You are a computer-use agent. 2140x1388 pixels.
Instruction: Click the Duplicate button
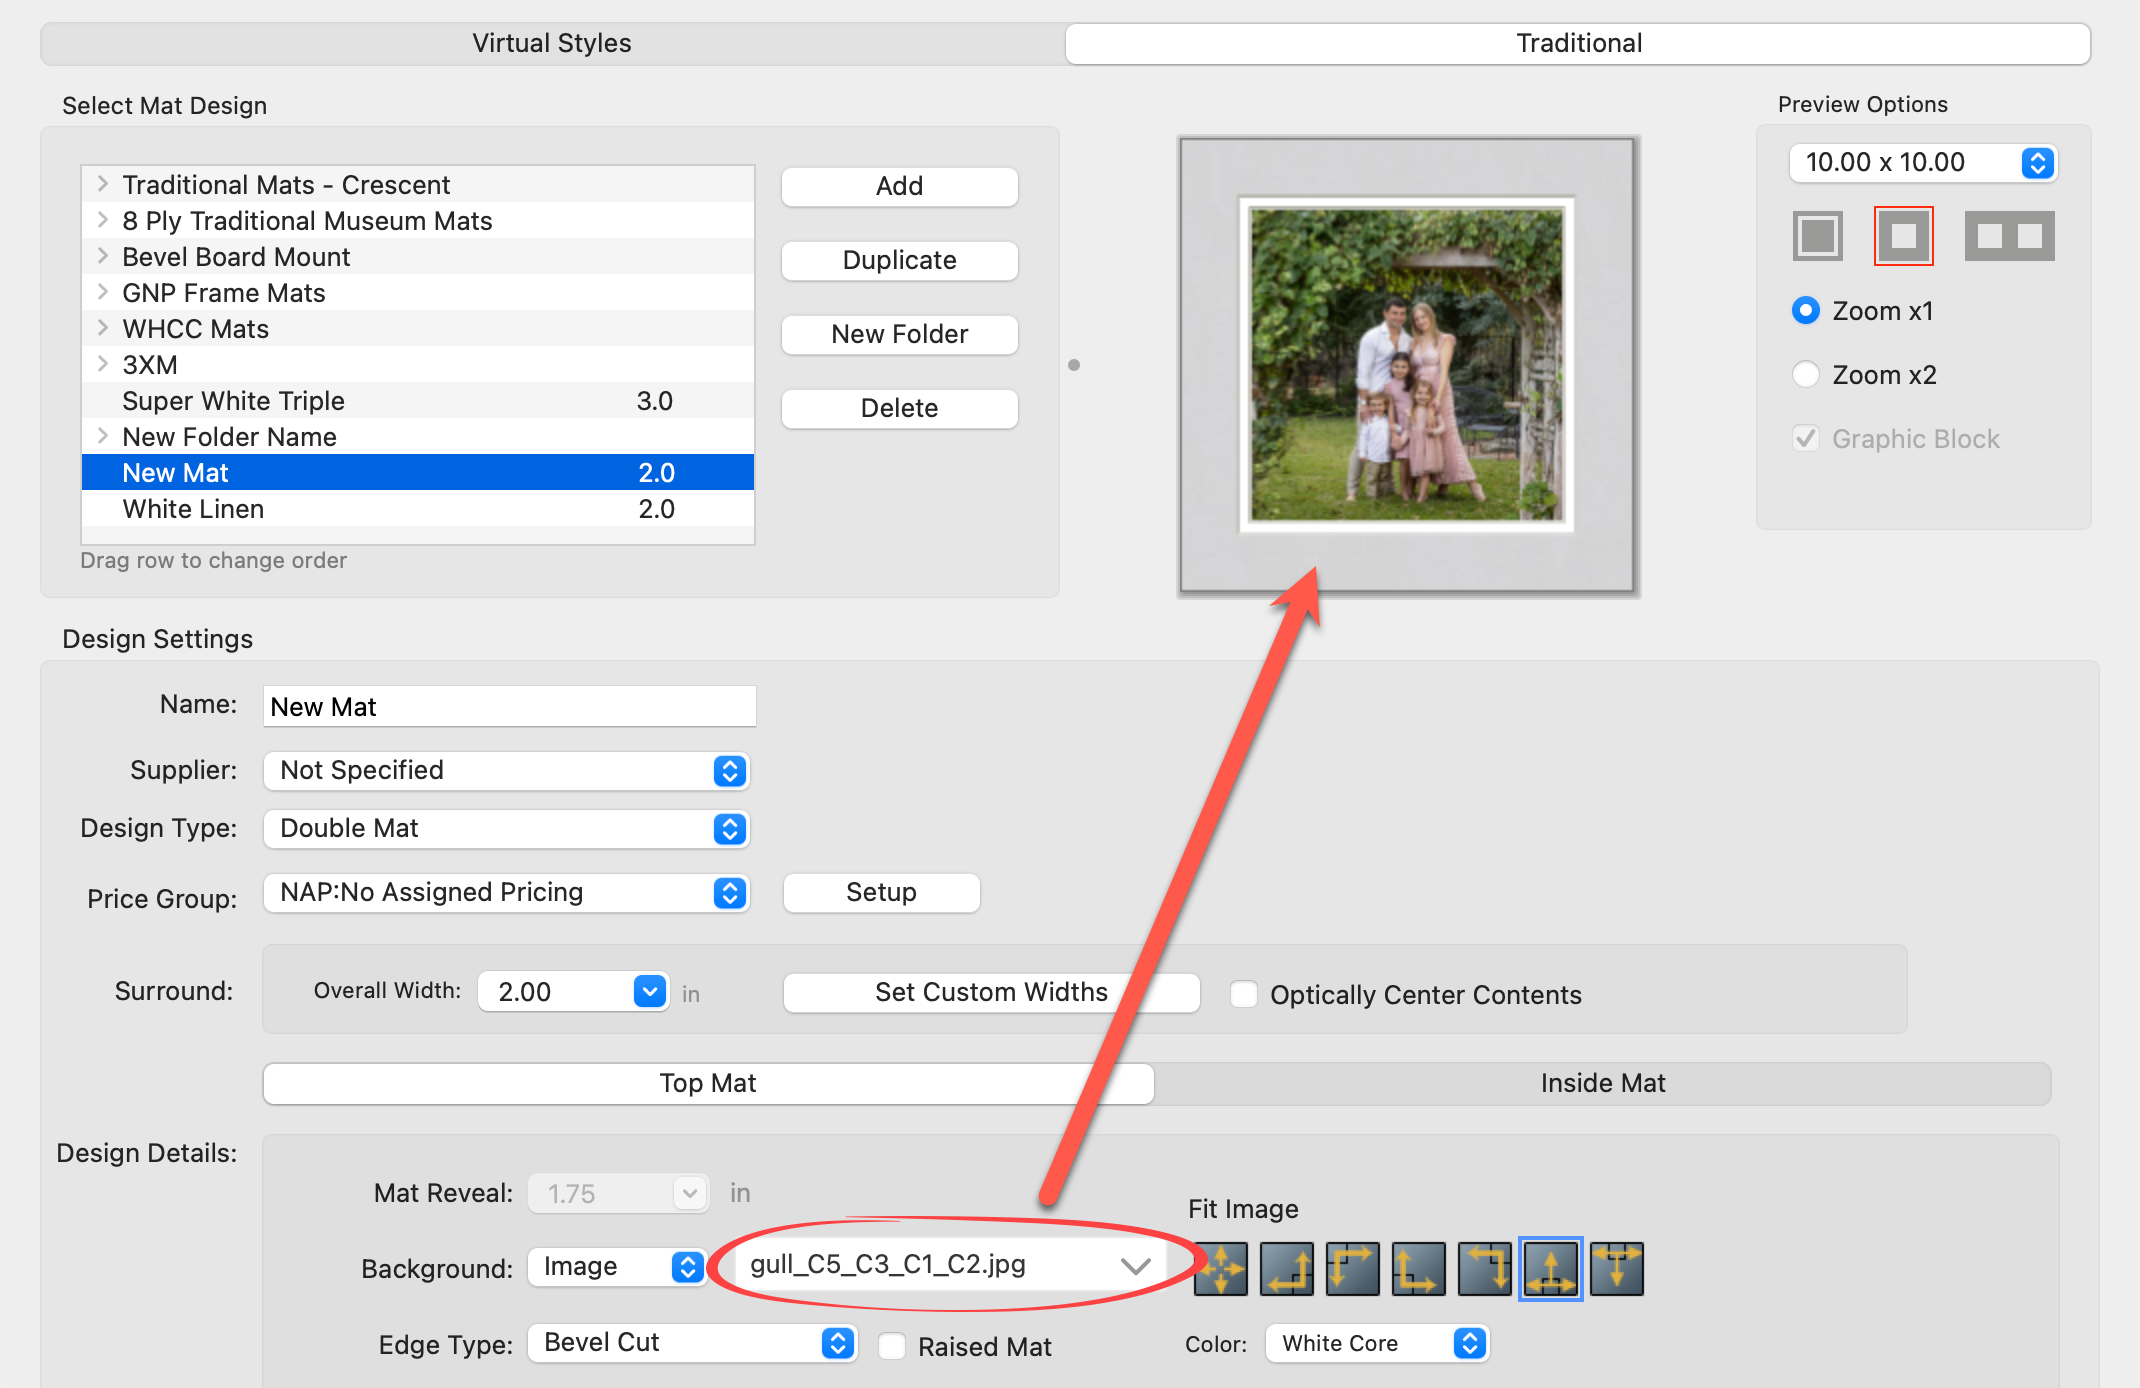(899, 260)
